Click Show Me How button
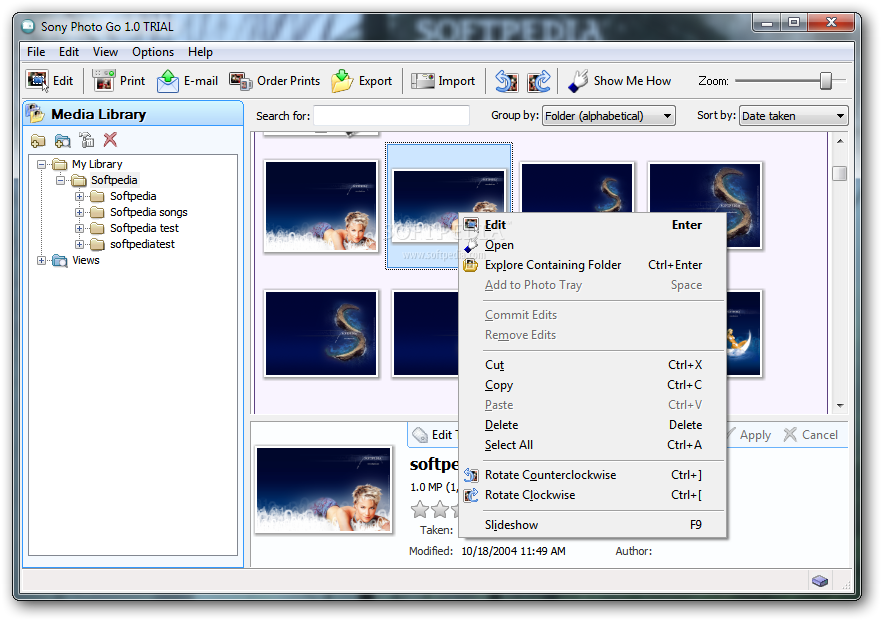Image resolution: width=882 pixels, height=621 pixels. click(x=620, y=81)
